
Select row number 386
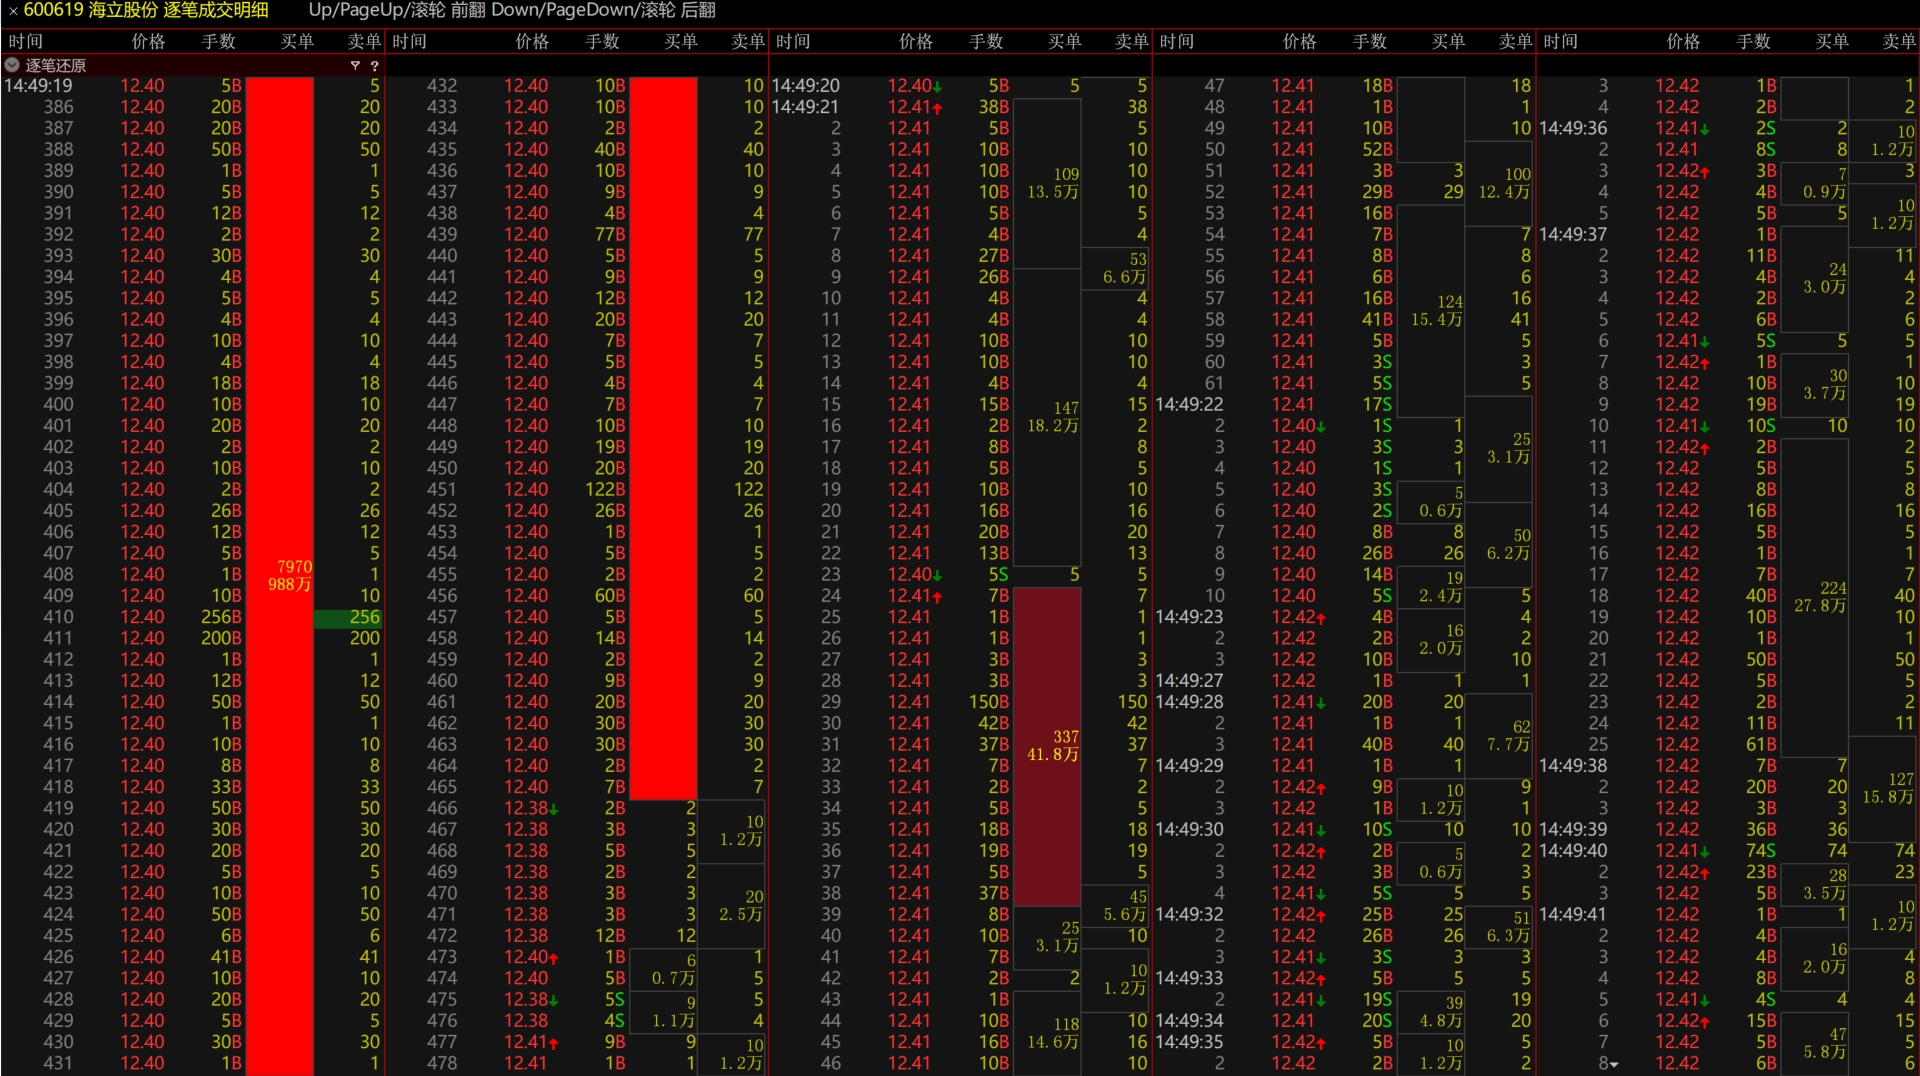[x=58, y=107]
